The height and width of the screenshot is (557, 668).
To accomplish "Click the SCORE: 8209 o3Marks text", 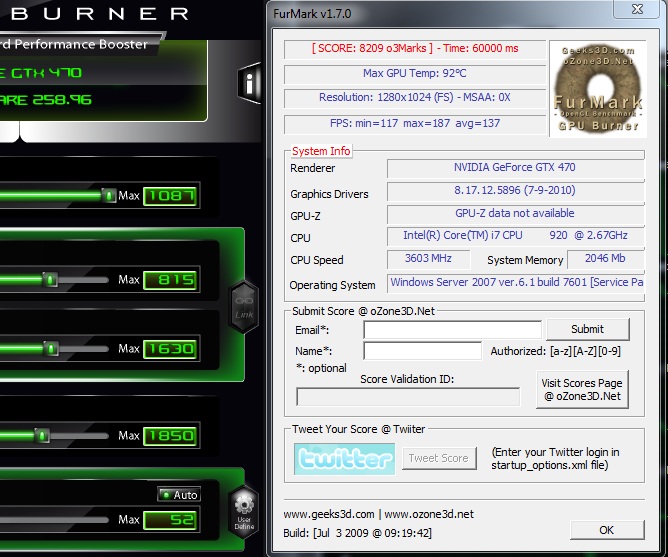I will (372, 48).
